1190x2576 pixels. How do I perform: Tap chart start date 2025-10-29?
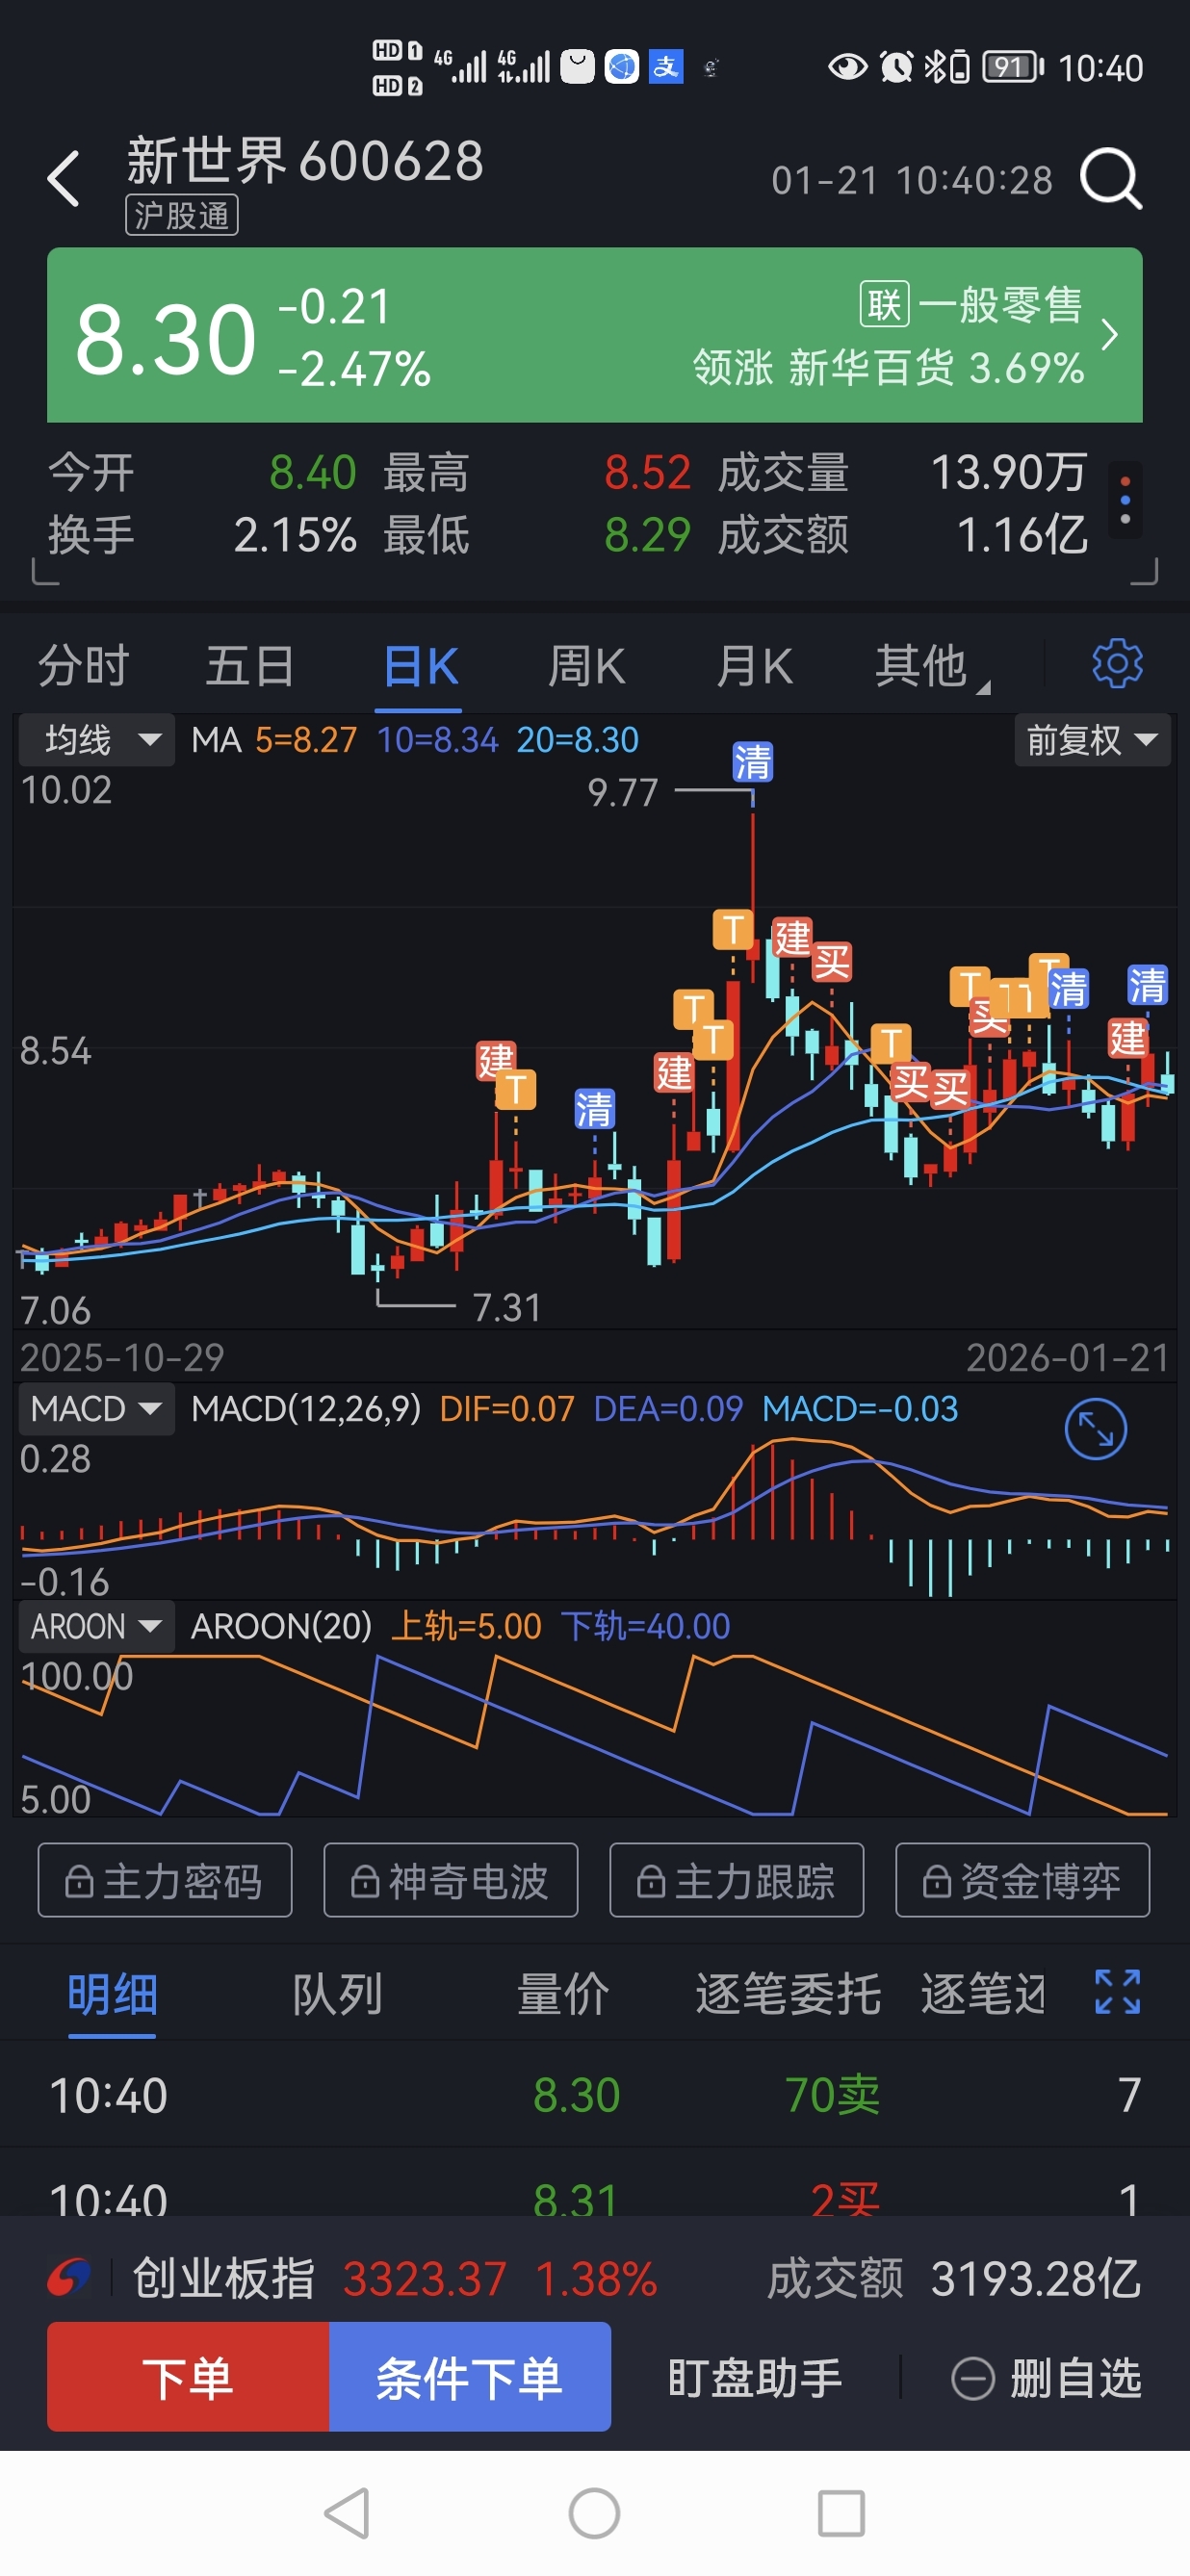click(x=122, y=1358)
